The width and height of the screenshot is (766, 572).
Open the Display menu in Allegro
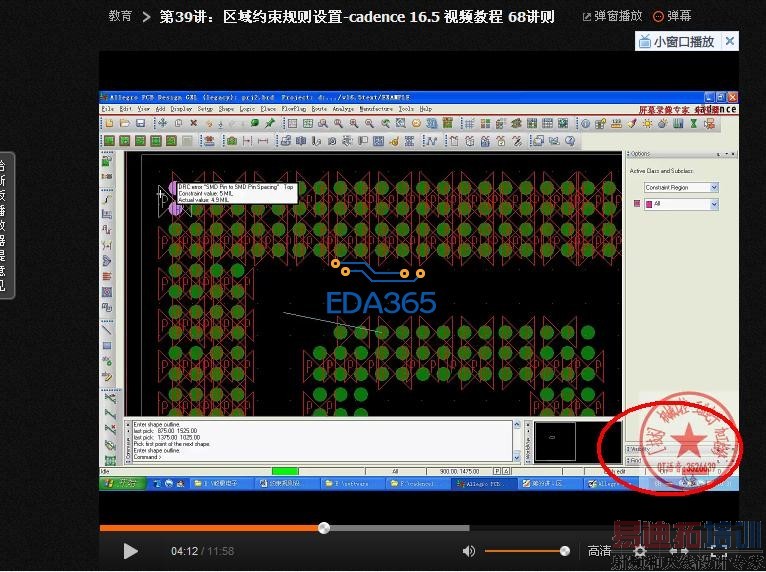[181, 109]
